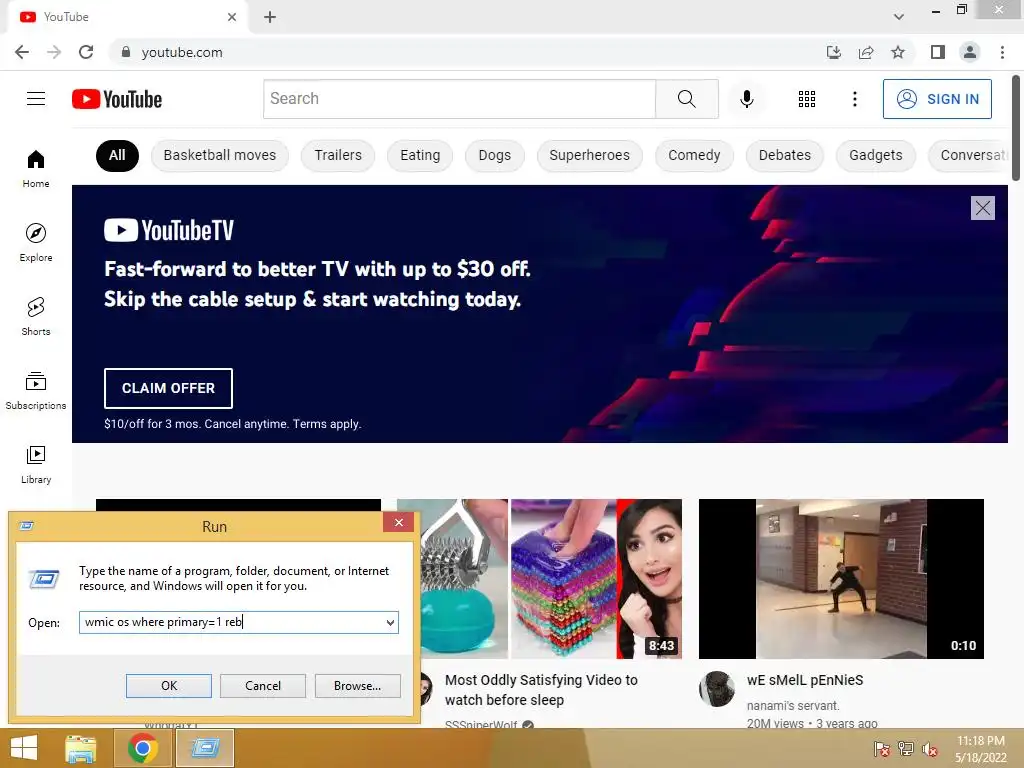The height and width of the screenshot is (768, 1024).
Task: View site info lock icon
Action: [126, 52]
